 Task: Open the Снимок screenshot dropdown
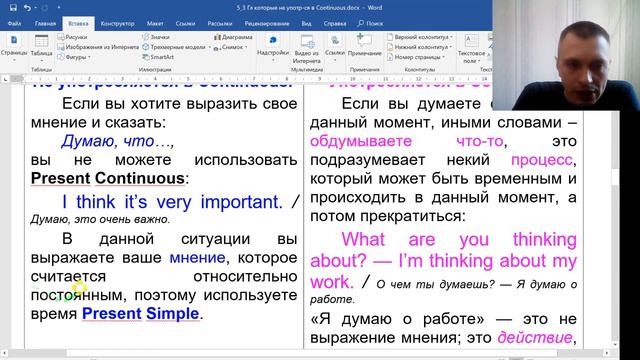coord(231,47)
